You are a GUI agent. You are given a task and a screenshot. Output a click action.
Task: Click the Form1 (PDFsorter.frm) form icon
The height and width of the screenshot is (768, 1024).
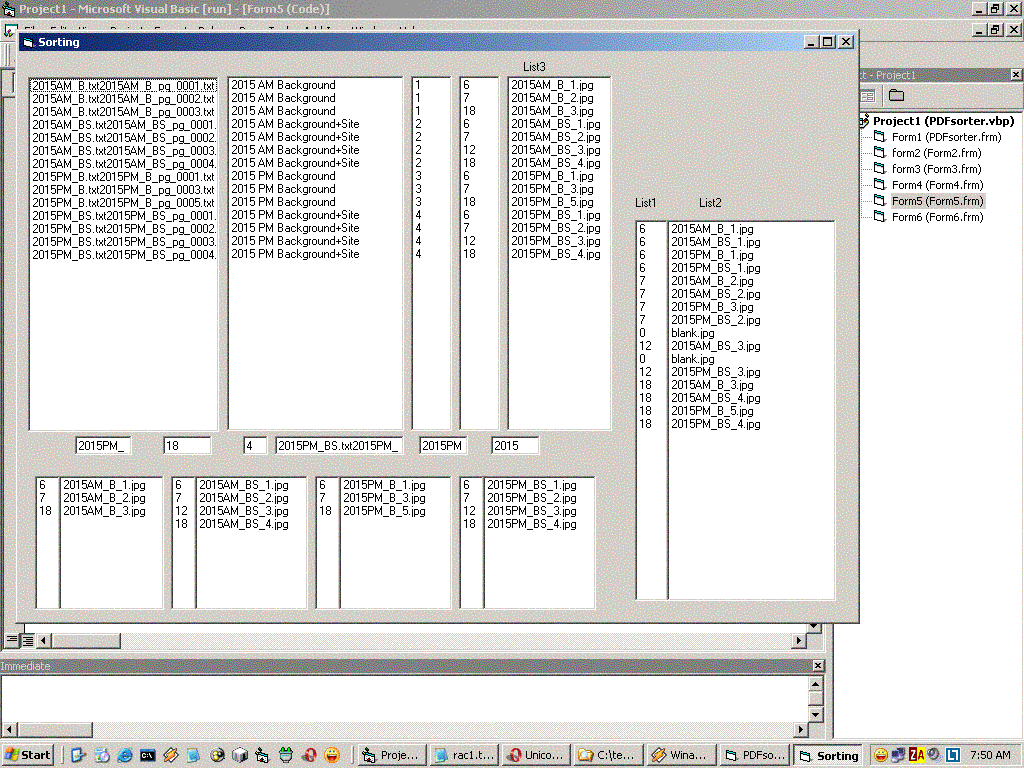[880, 136]
